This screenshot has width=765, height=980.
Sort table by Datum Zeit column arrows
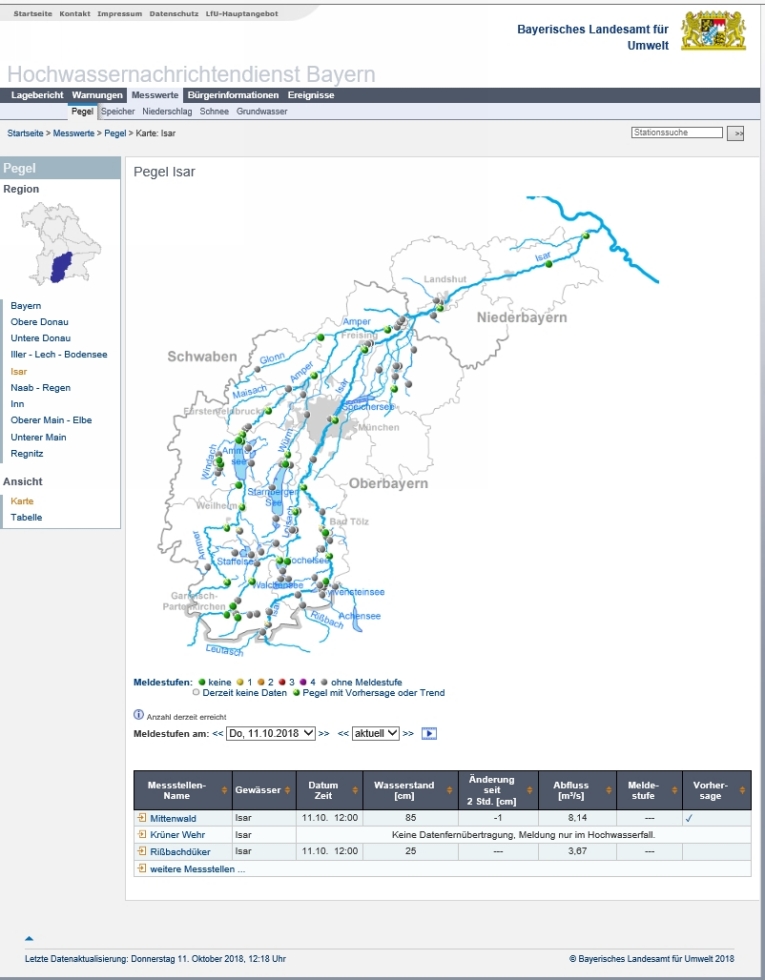[x=354, y=791]
